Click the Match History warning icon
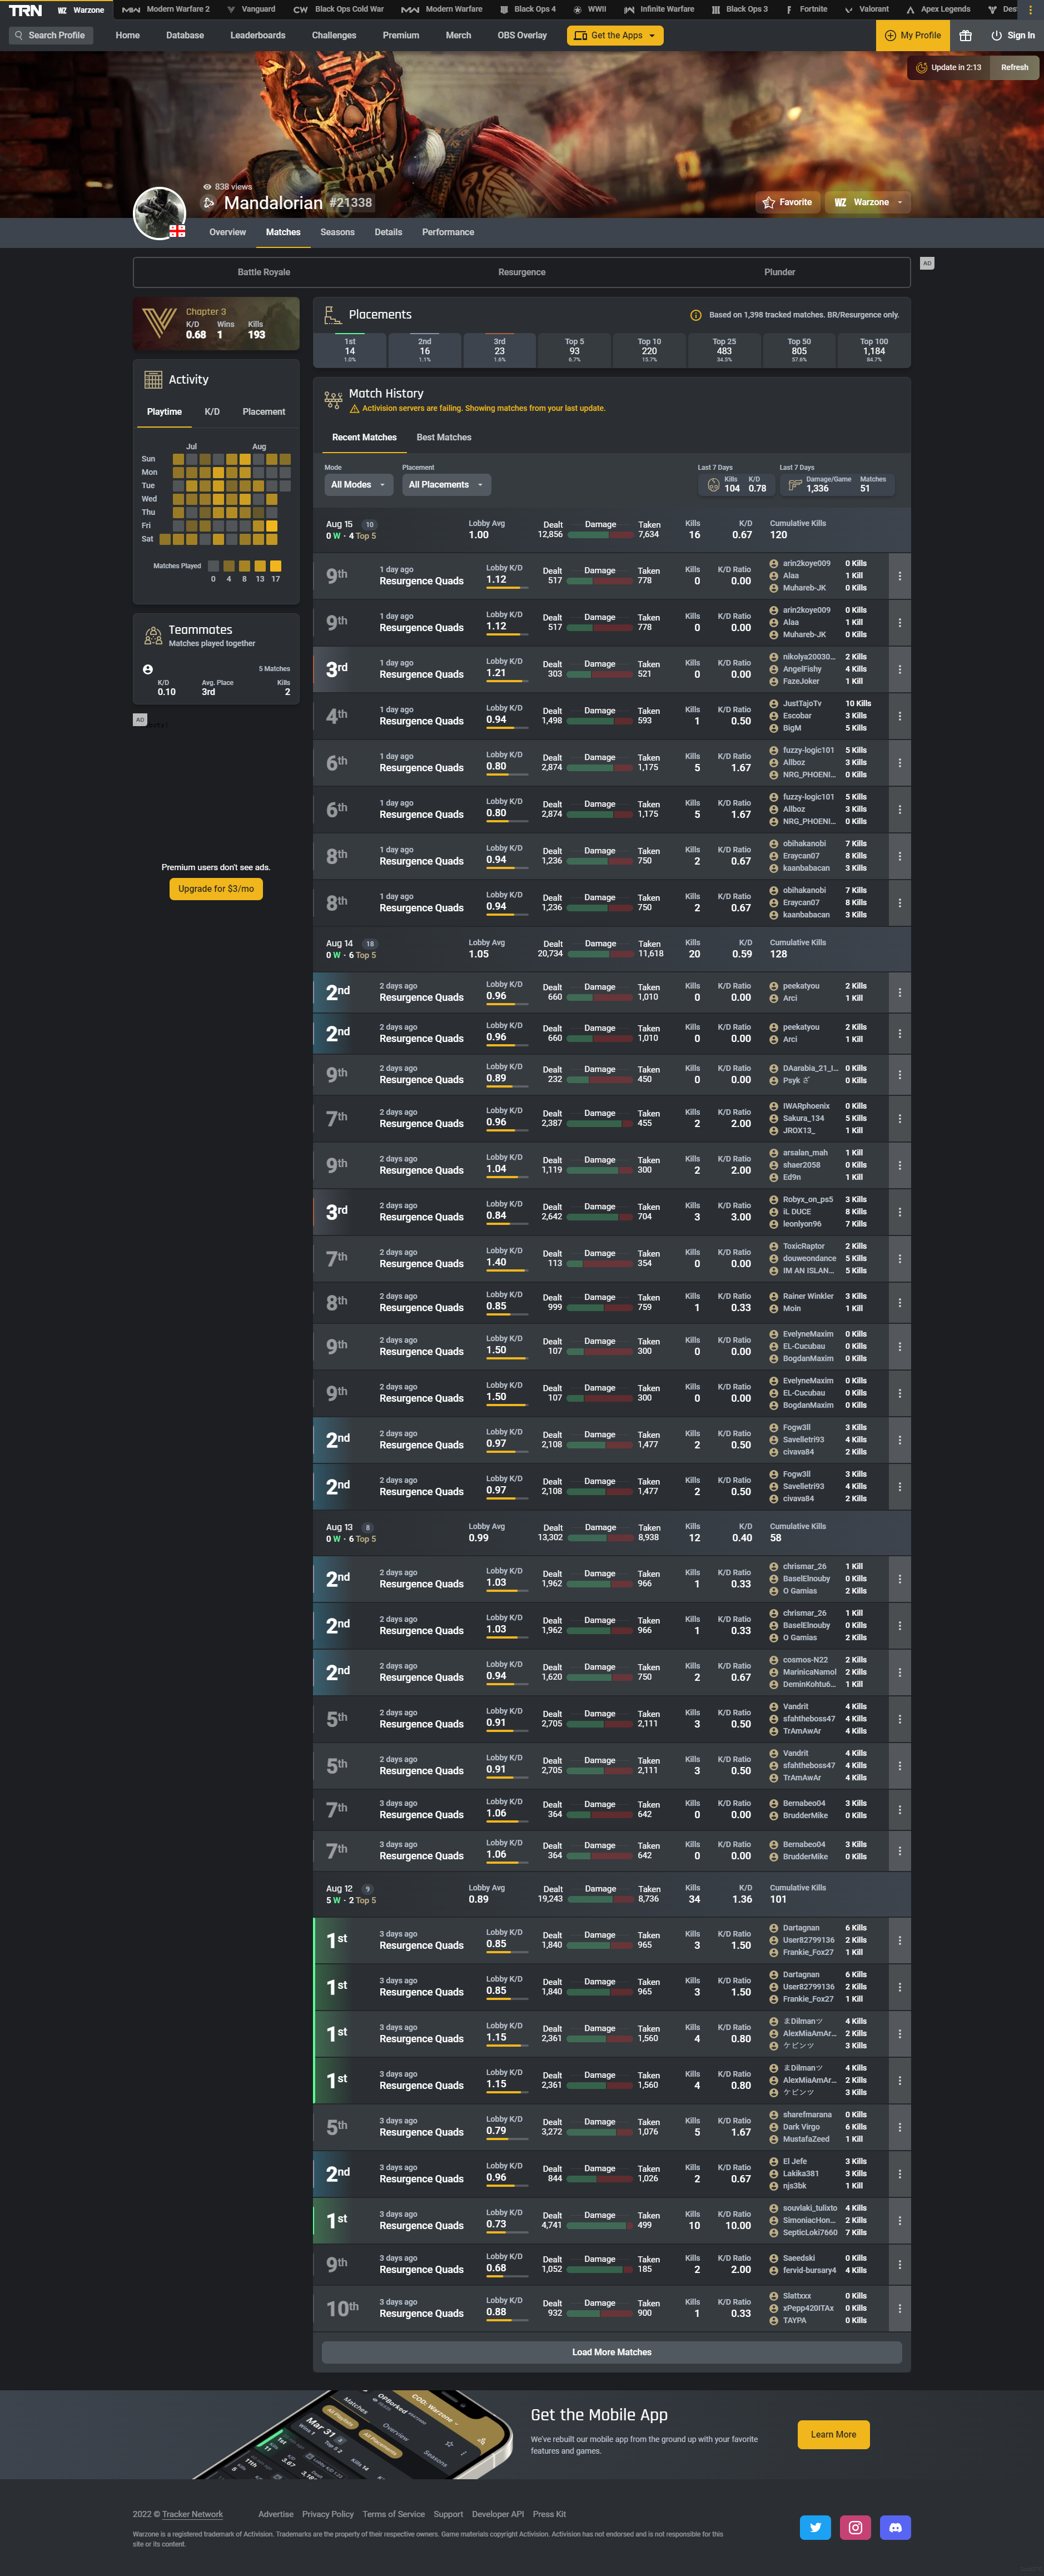The image size is (1044, 2576). pos(354,408)
